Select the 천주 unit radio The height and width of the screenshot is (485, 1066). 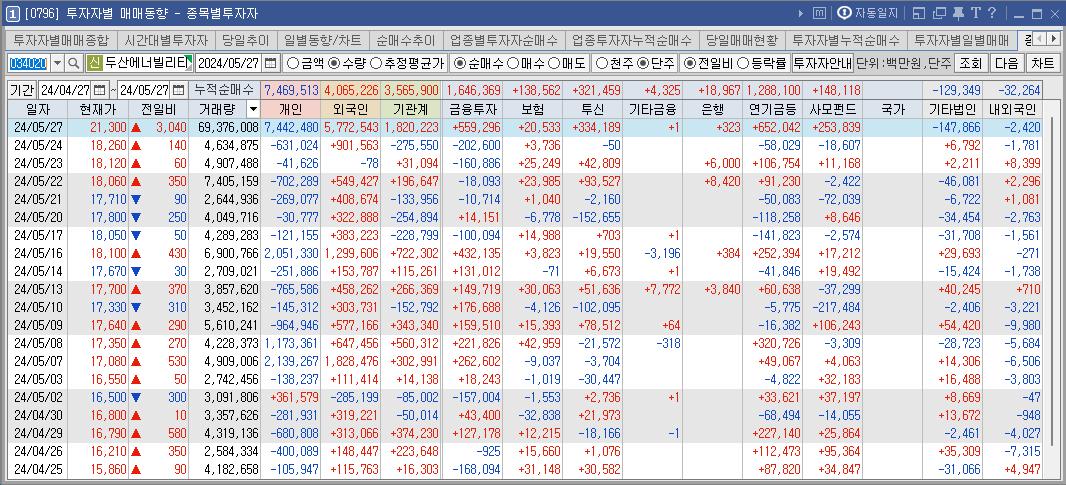coord(602,64)
